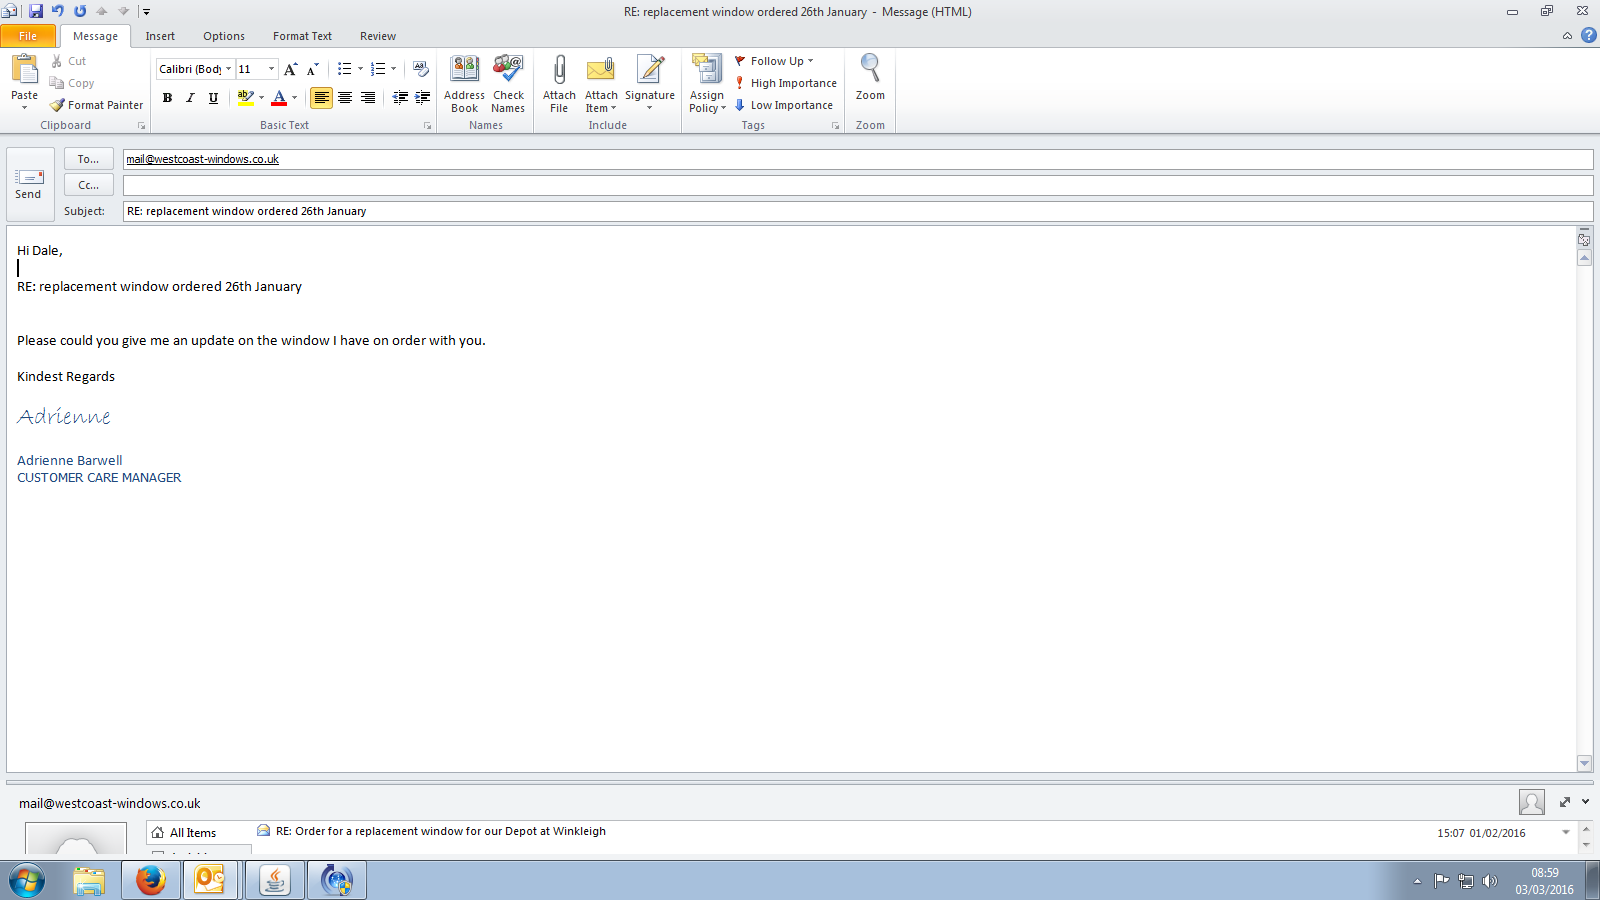Expand the numbering style dropdown arrow
The image size is (1600, 900).
pyautogui.click(x=393, y=69)
